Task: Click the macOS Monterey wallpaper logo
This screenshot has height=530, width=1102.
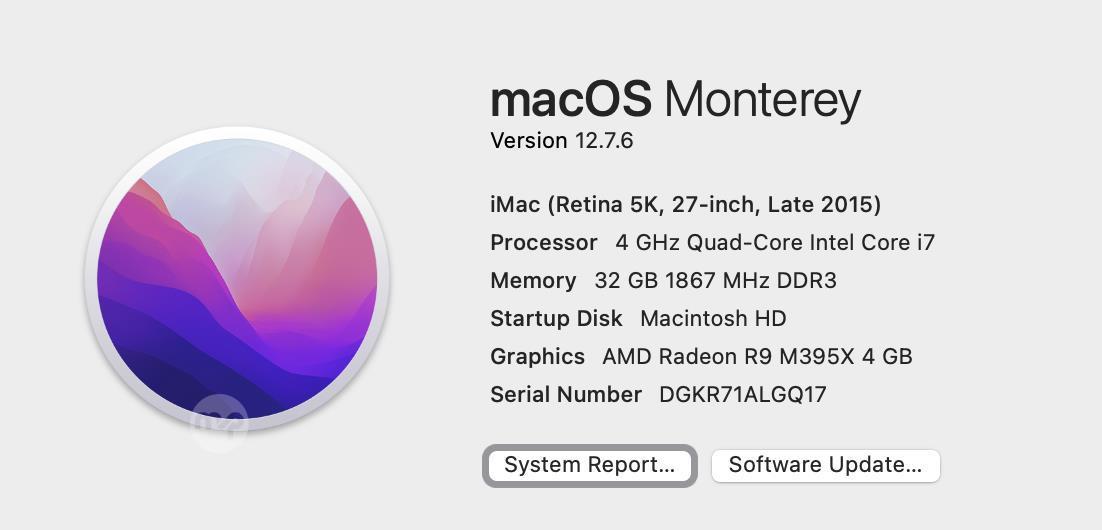Action: click(237, 277)
